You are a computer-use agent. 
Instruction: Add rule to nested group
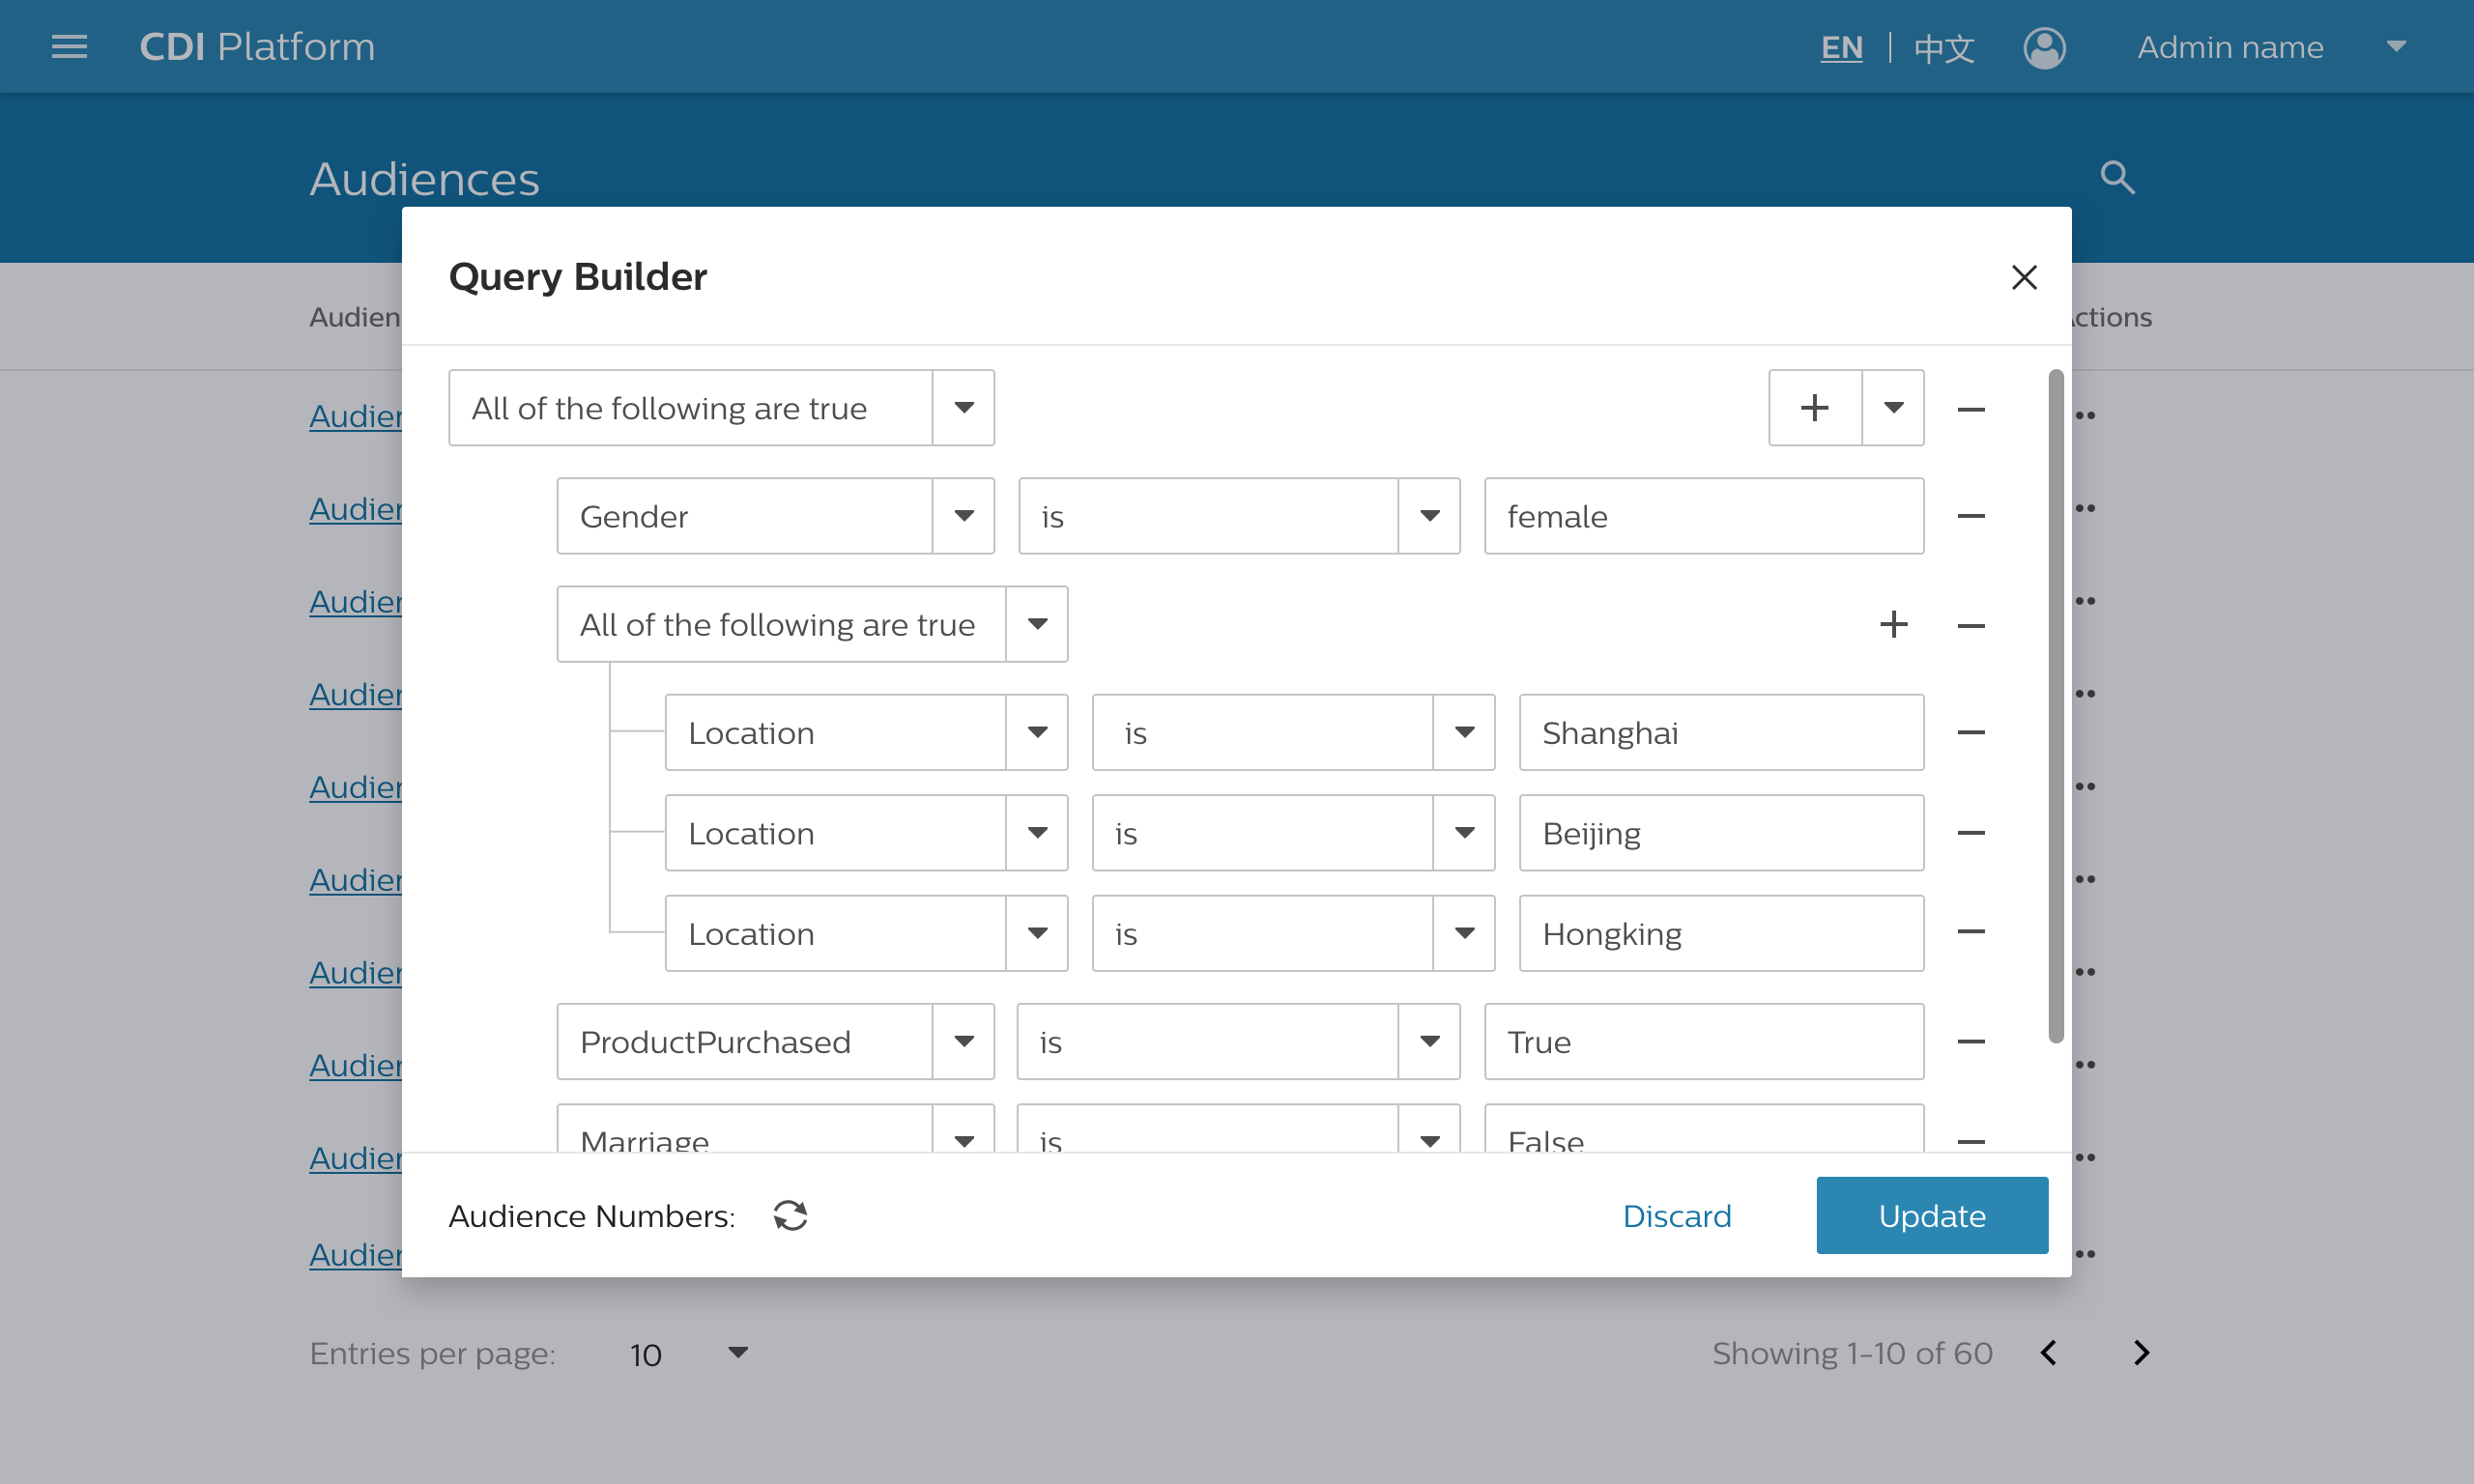point(1893,624)
